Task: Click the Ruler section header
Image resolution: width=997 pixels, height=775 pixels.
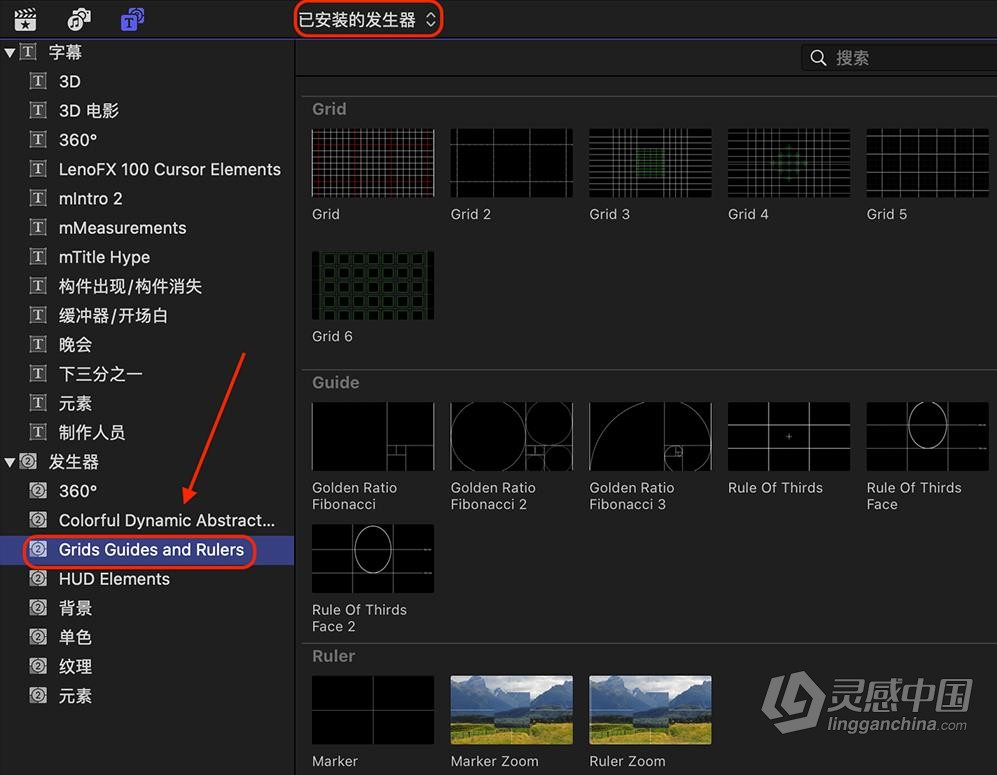Action: 334,655
